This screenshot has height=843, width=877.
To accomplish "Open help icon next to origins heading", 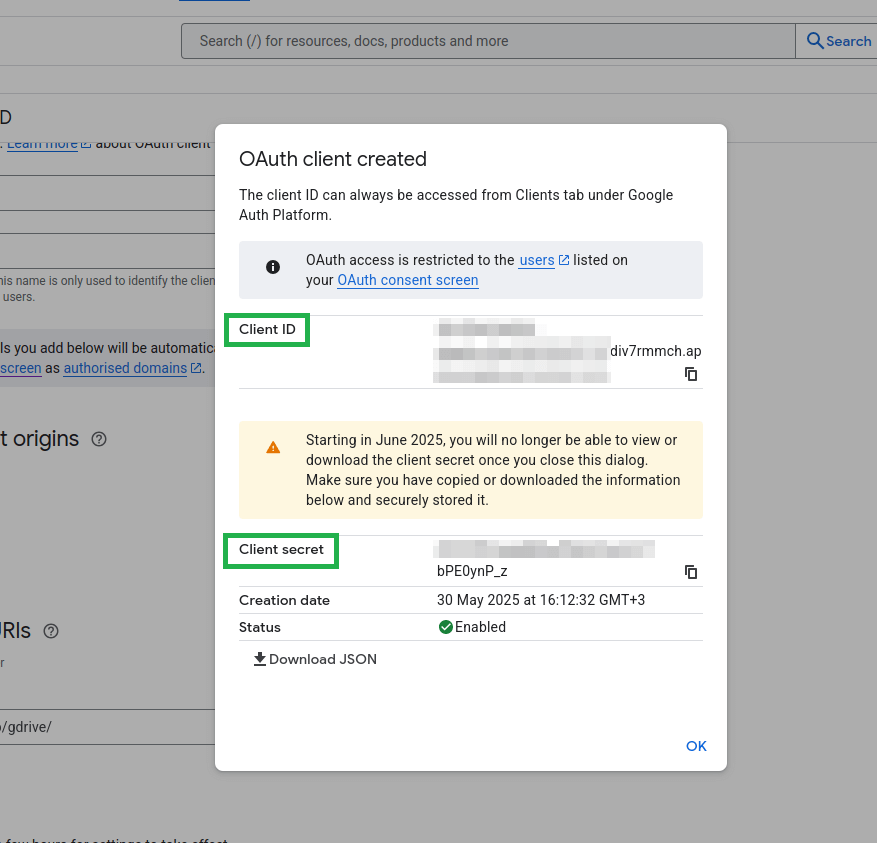I will click(99, 439).
